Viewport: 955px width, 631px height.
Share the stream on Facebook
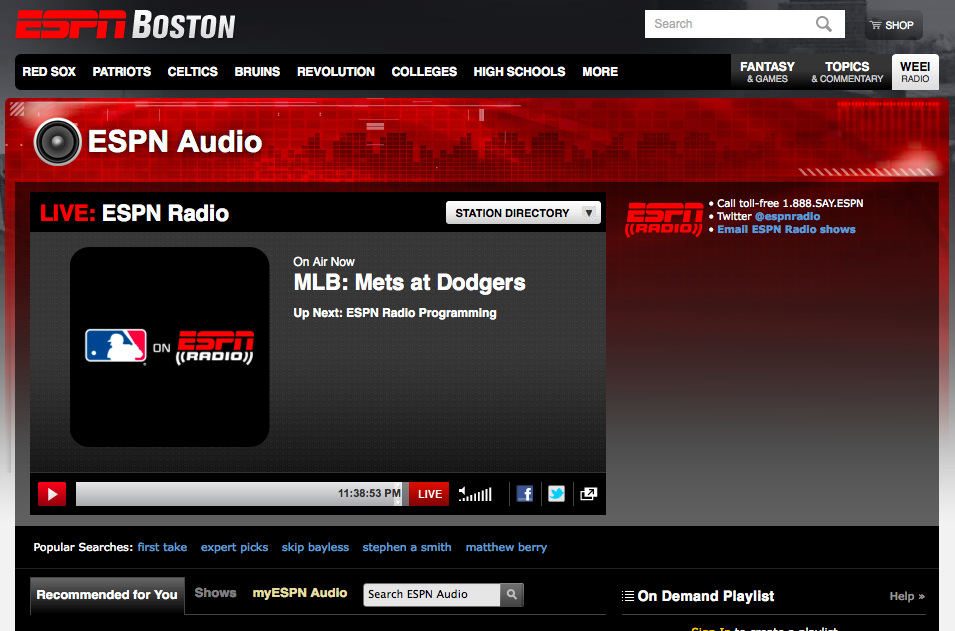coord(525,493)
